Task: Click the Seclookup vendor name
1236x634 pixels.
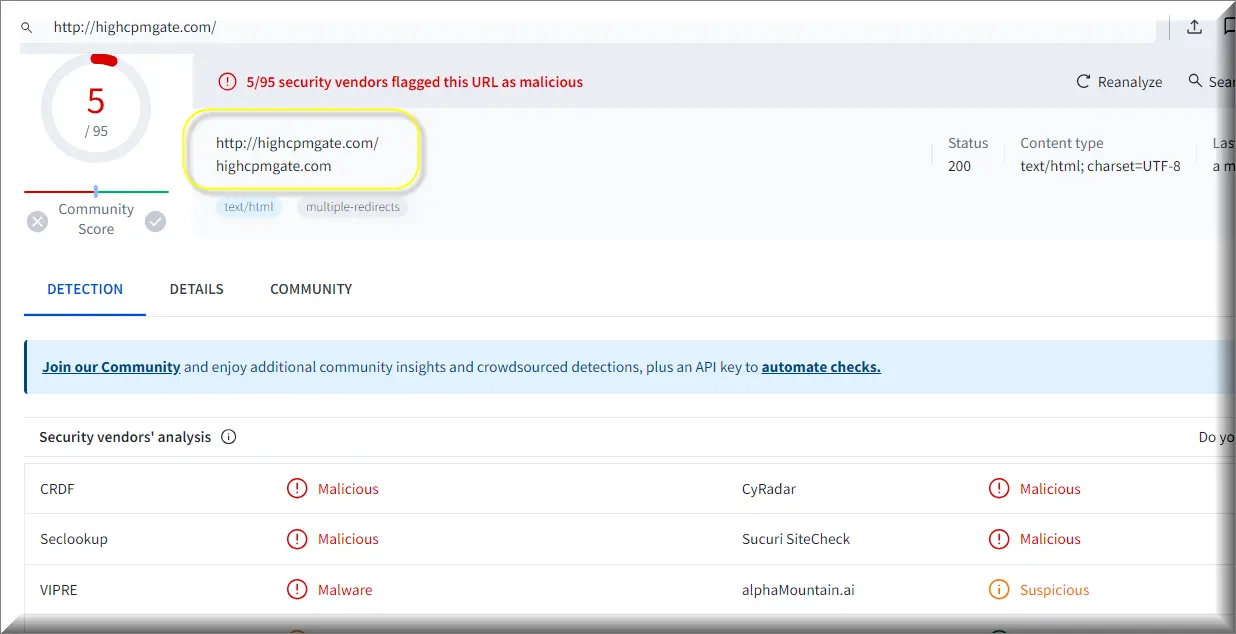Action: [x=74, y=539]
